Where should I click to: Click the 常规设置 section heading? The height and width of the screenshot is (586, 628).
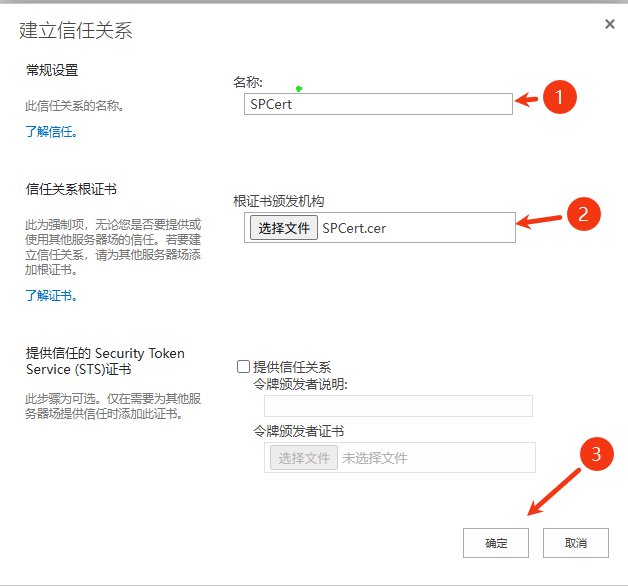(x=52, y=70)
